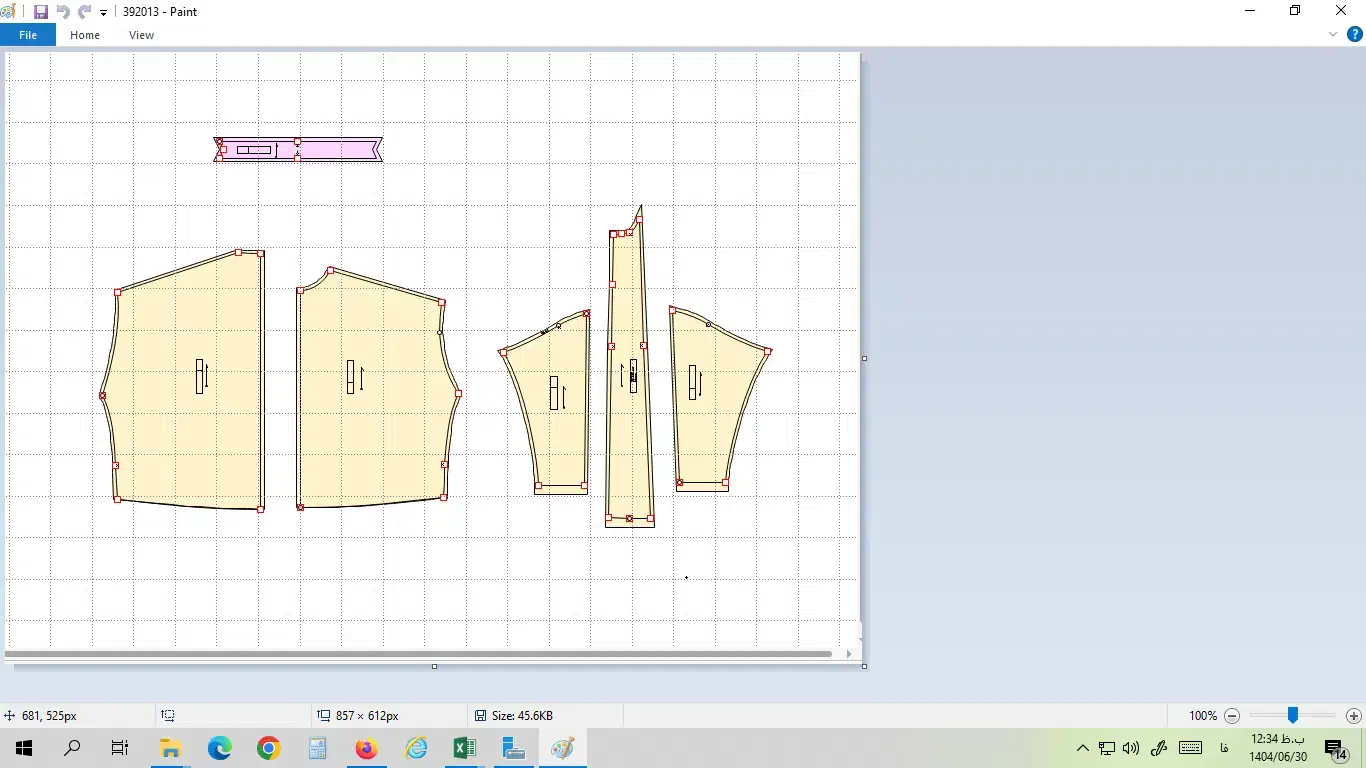Click the pink collar pattern piece on canvas
The width and height of the screenshot is (1366, 768).
pos(330,150)
